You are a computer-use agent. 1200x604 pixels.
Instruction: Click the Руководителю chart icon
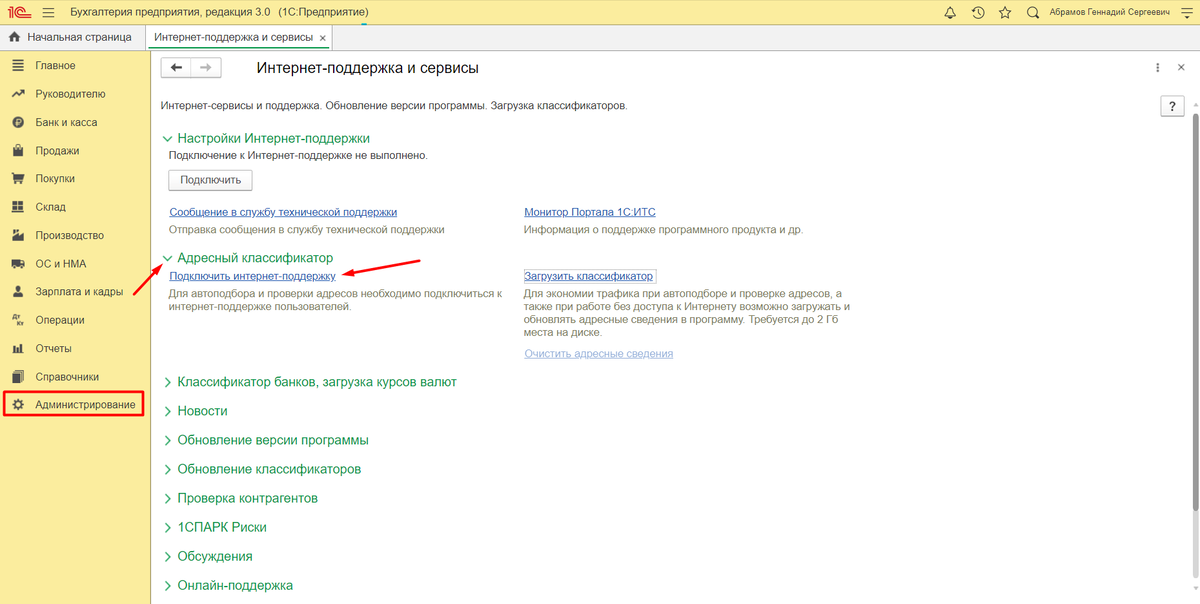click(17, 94)
